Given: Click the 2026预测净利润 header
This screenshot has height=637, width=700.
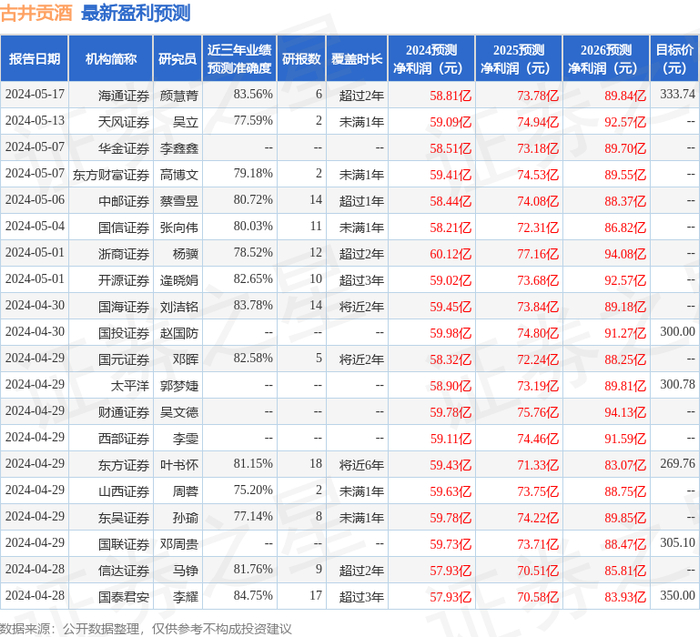Looking at the screenshot, I should [606, 59].
